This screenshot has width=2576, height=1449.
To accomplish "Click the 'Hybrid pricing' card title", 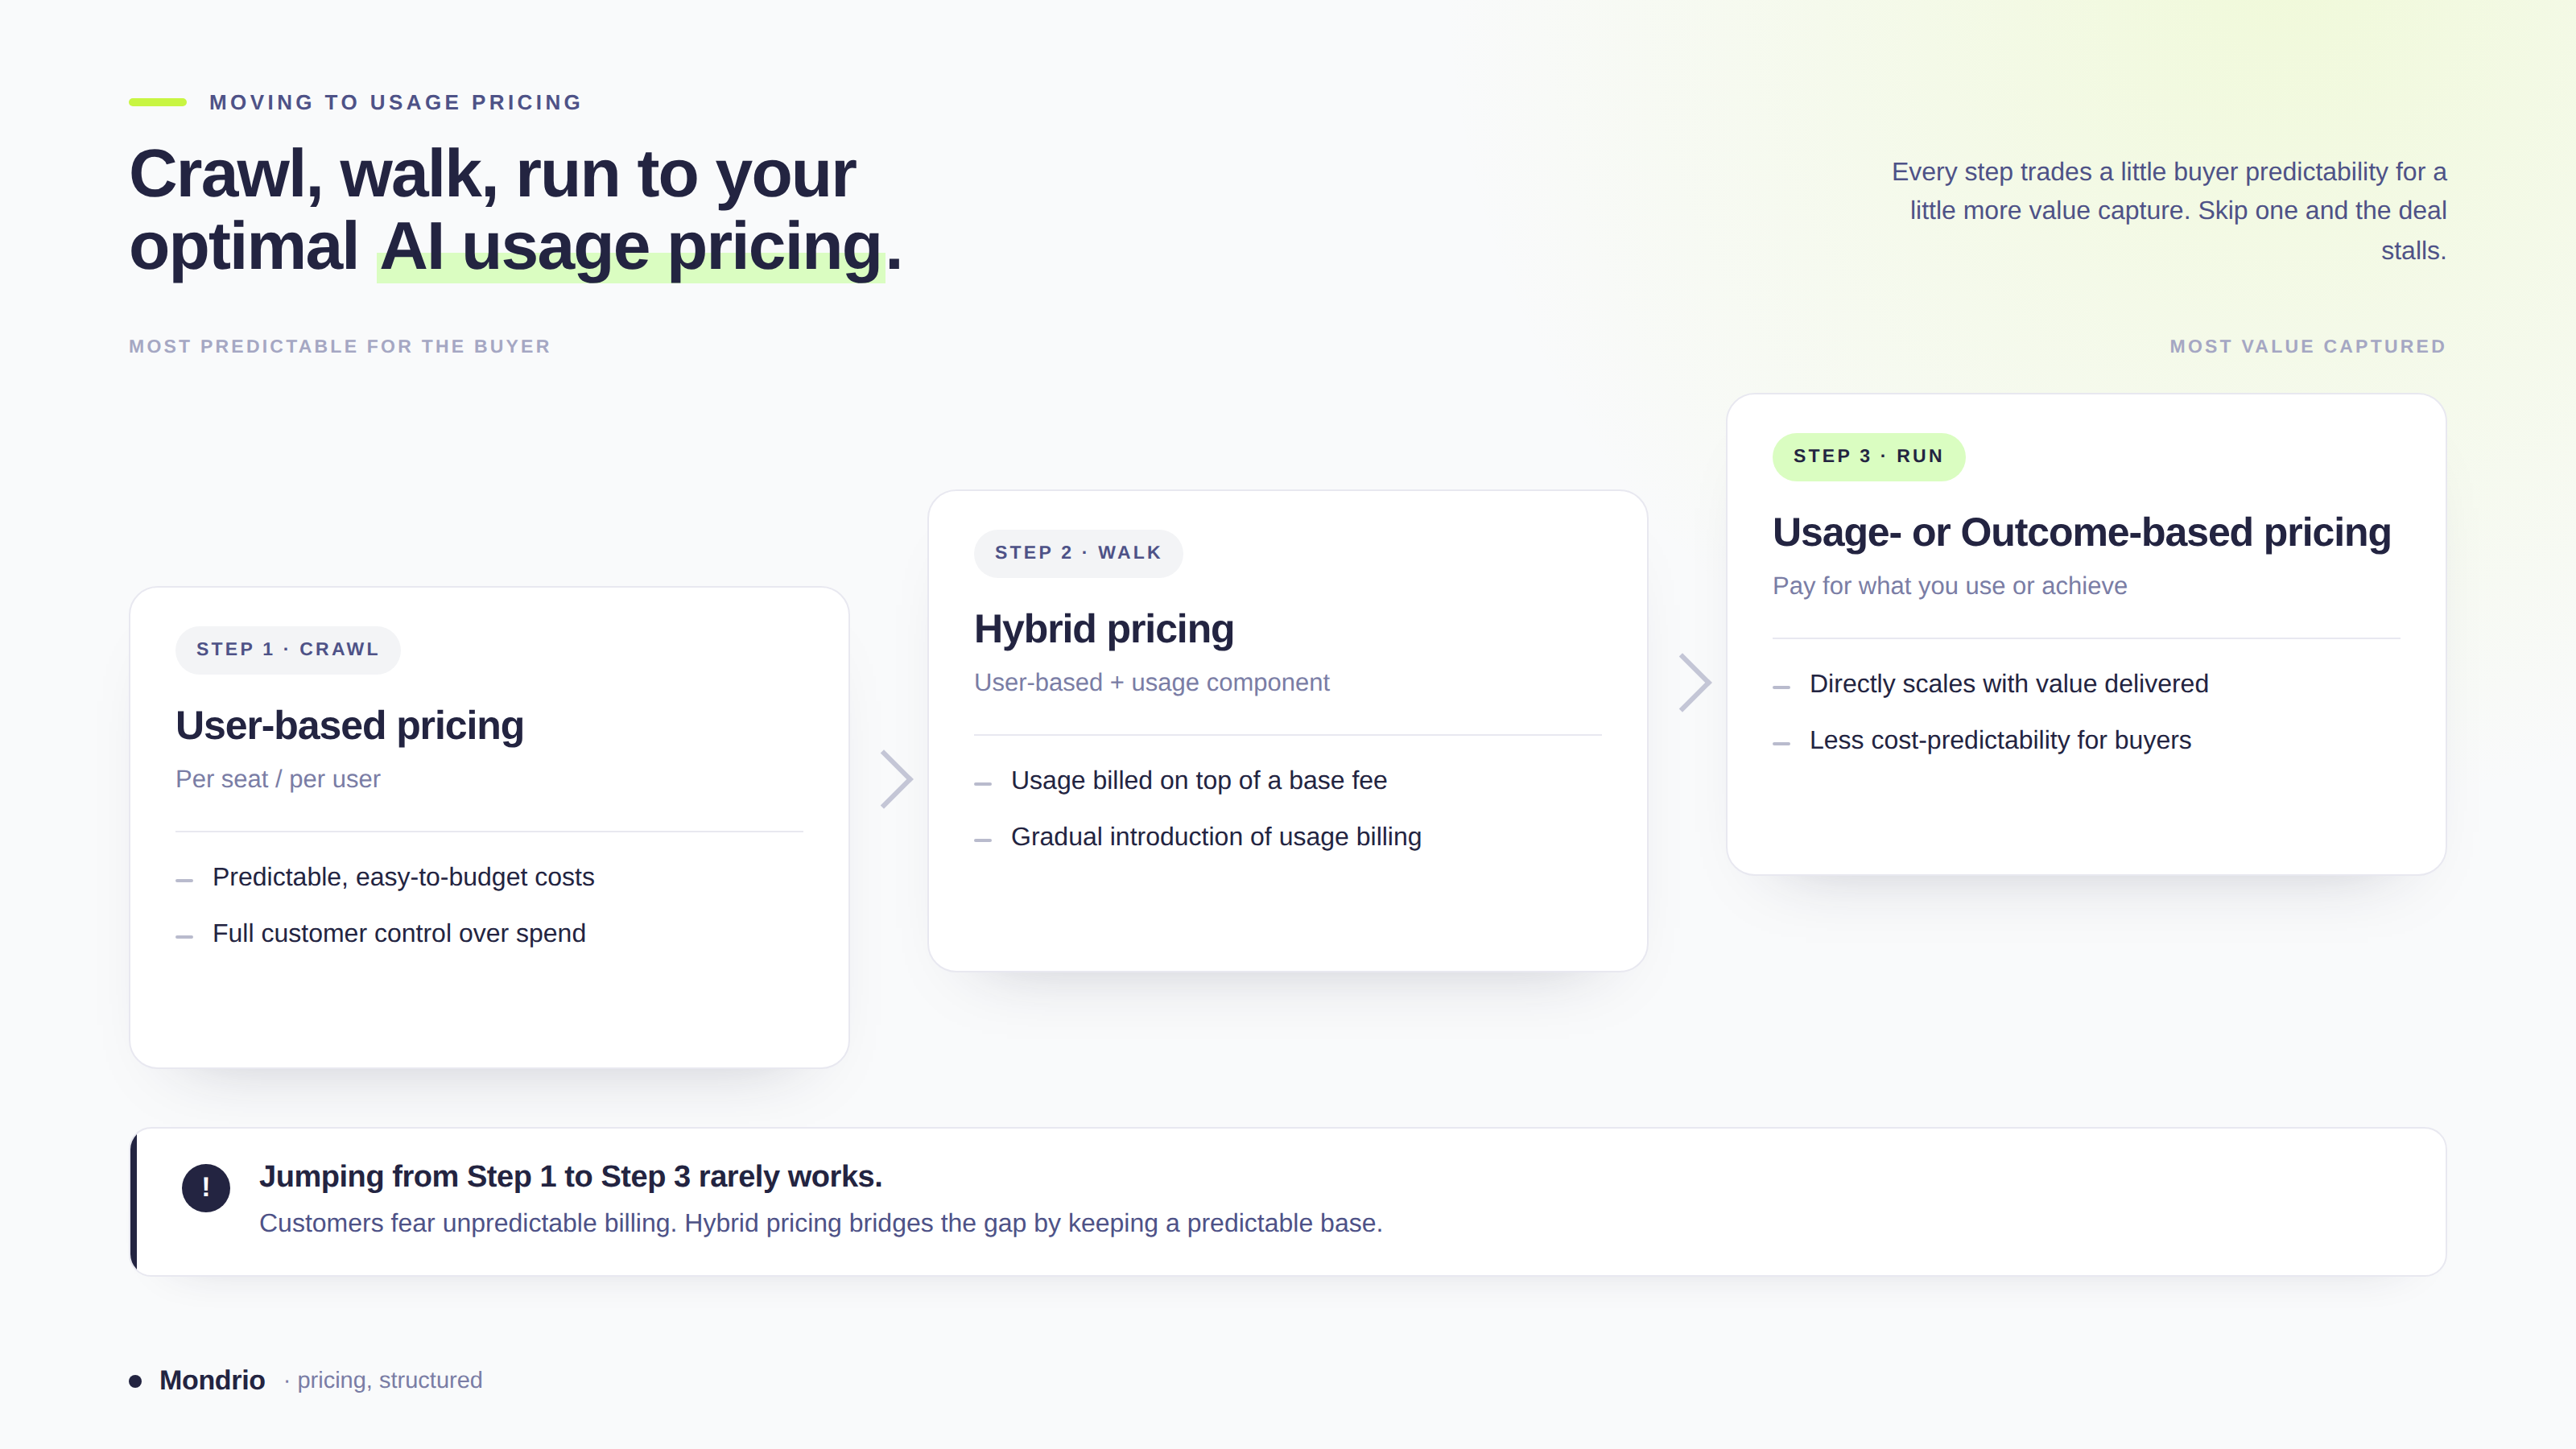I will (x=1104, y=629).
